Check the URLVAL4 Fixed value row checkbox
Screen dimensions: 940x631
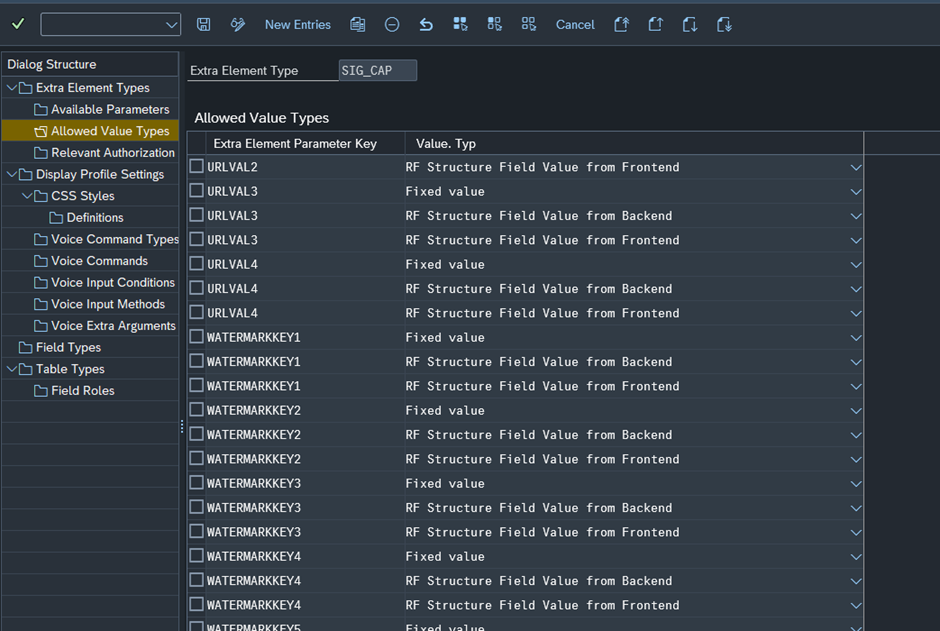pos(197,264)
